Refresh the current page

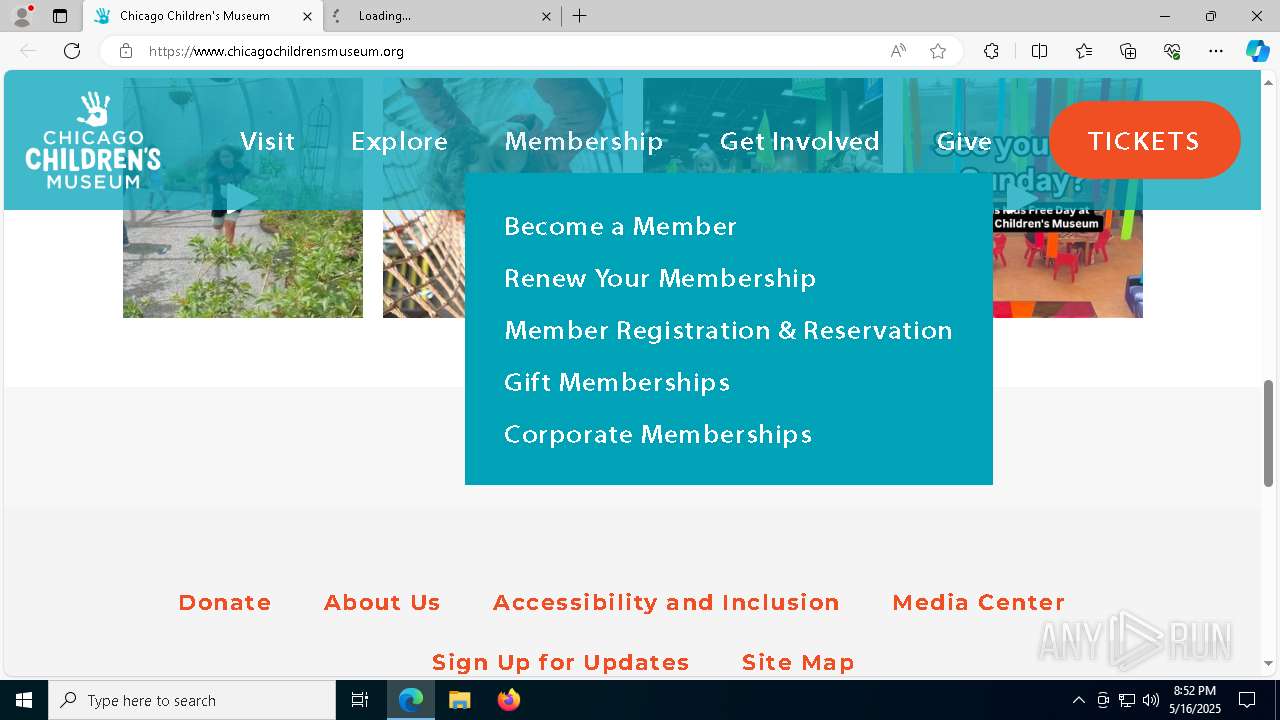tap(72, 51)
